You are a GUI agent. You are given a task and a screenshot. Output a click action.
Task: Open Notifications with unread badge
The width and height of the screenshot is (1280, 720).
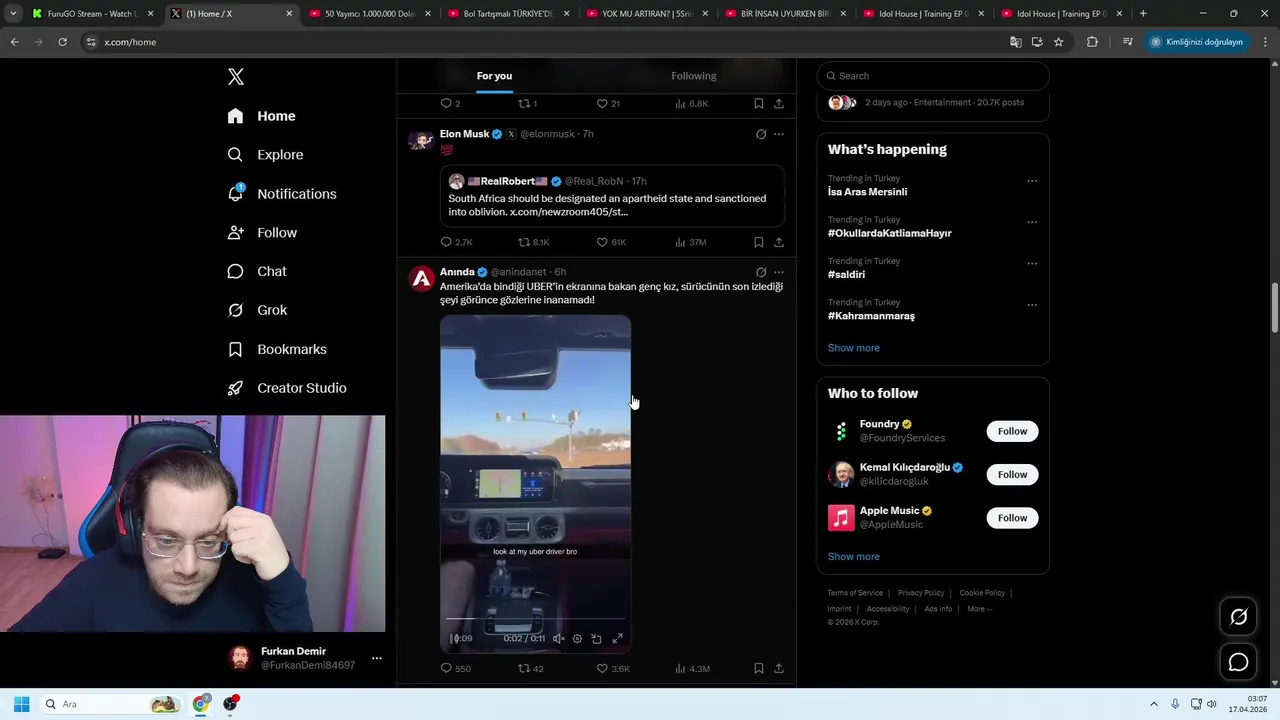282,194
